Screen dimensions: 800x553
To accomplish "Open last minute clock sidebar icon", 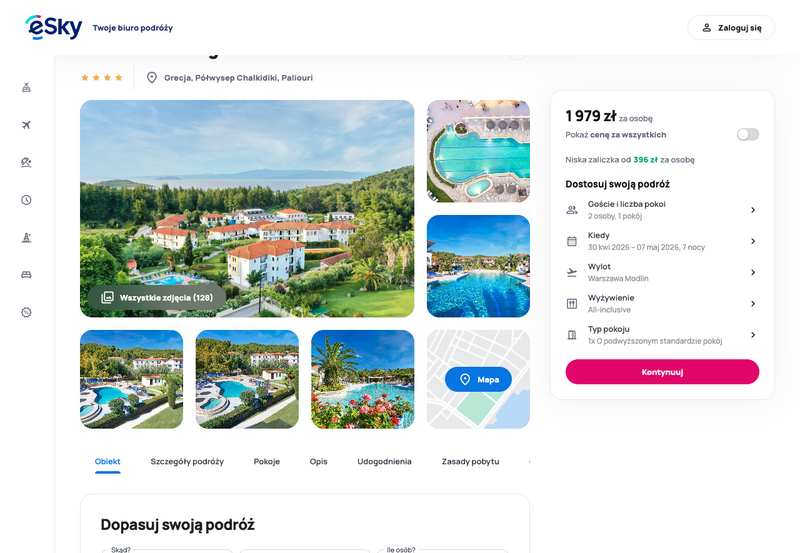I will click(27, 200).
